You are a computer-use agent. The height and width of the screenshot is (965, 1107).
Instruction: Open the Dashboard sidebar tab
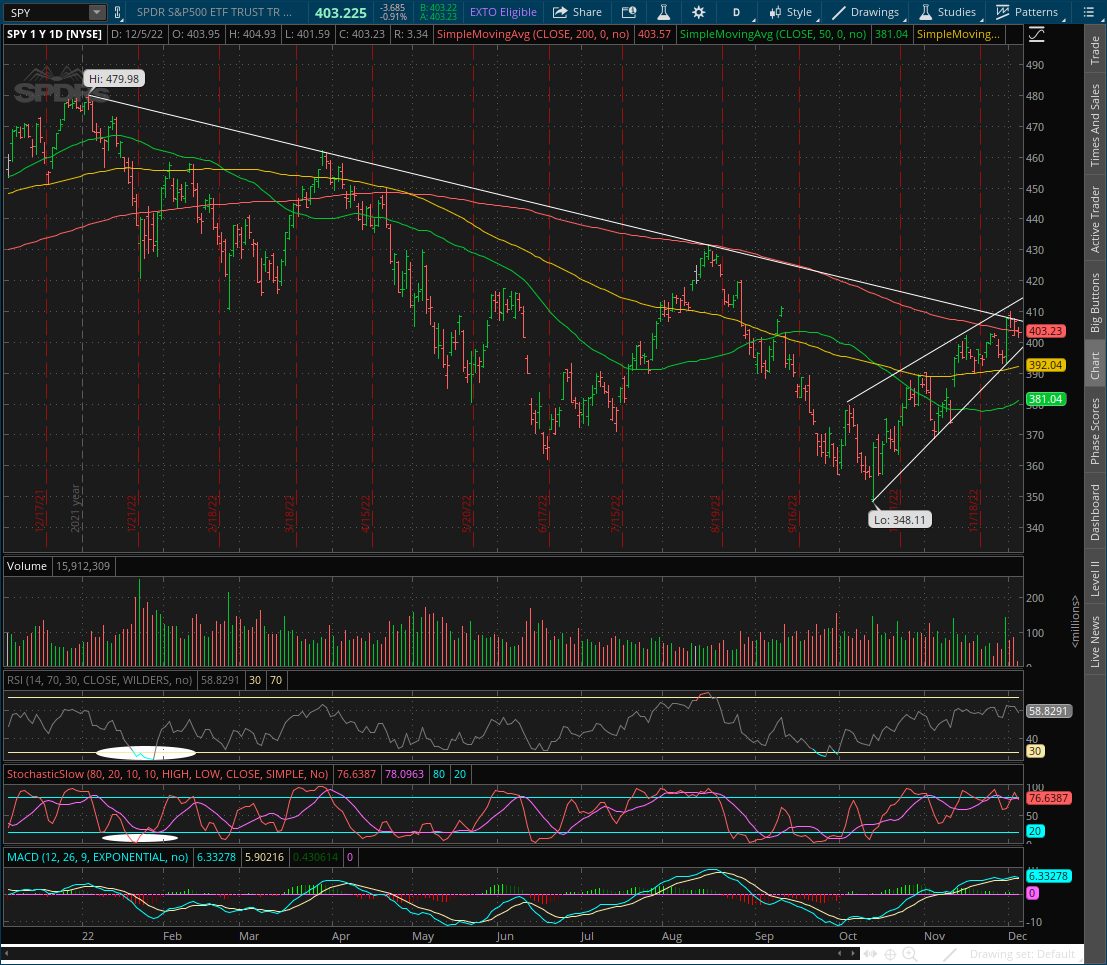click(1095, 513)
